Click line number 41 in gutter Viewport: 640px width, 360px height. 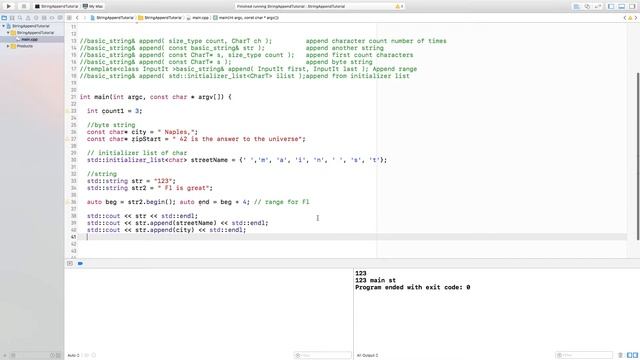tap(73, 237)
